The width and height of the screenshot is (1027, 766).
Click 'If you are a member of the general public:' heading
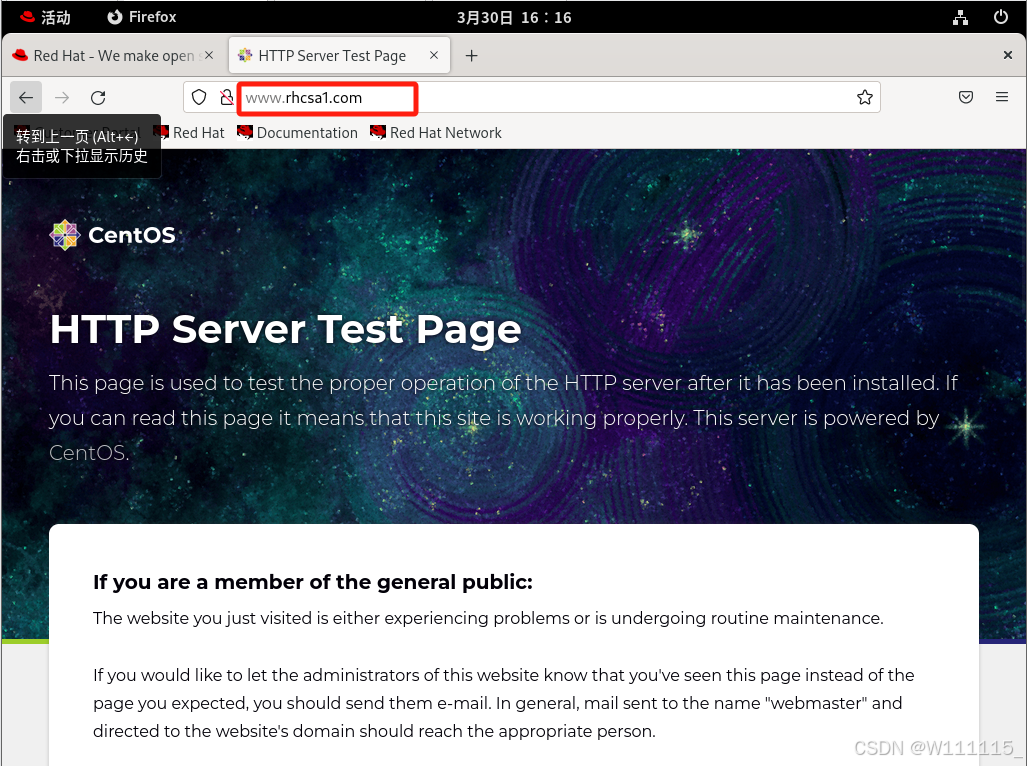pyautogui.click(x=313, y=582)
